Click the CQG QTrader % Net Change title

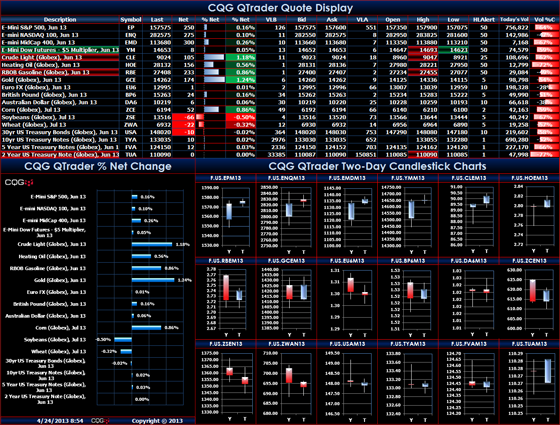98,166
